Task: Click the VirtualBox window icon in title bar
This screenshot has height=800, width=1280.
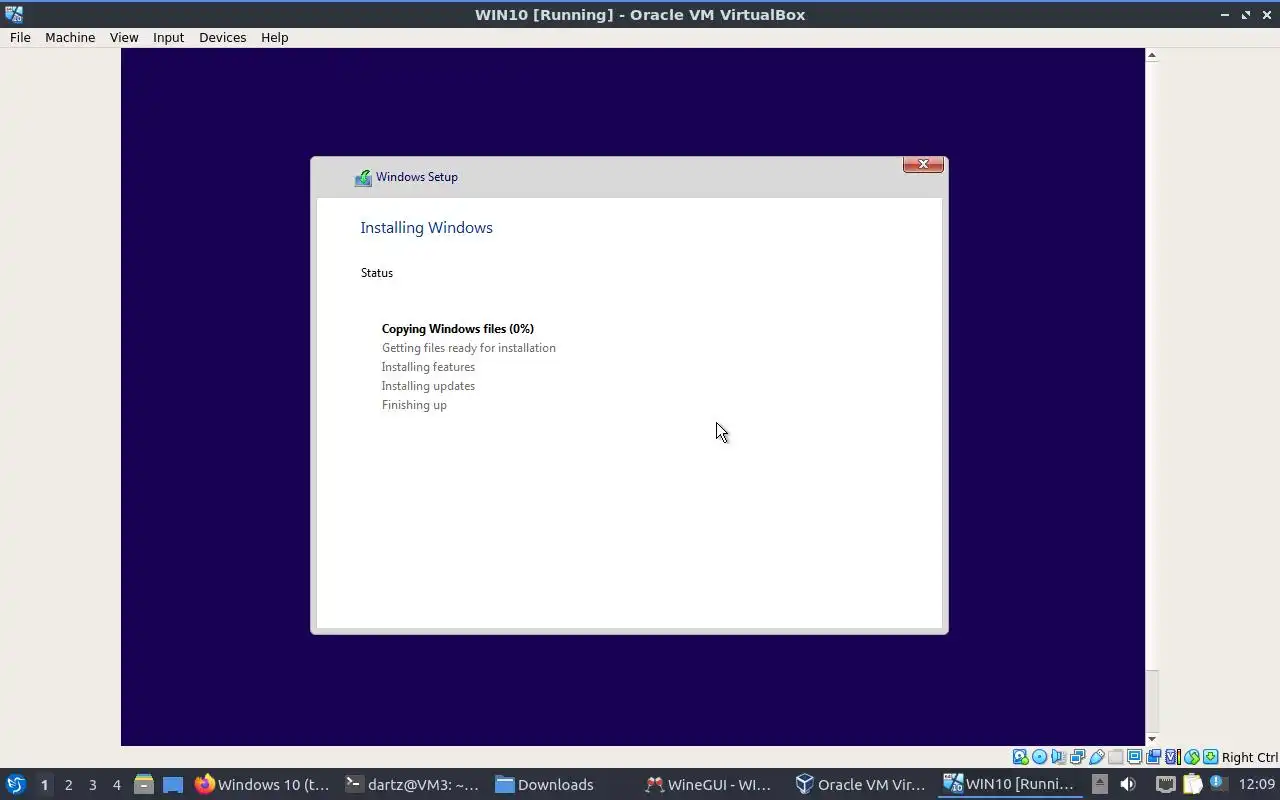Action: (x=14, y=14)
